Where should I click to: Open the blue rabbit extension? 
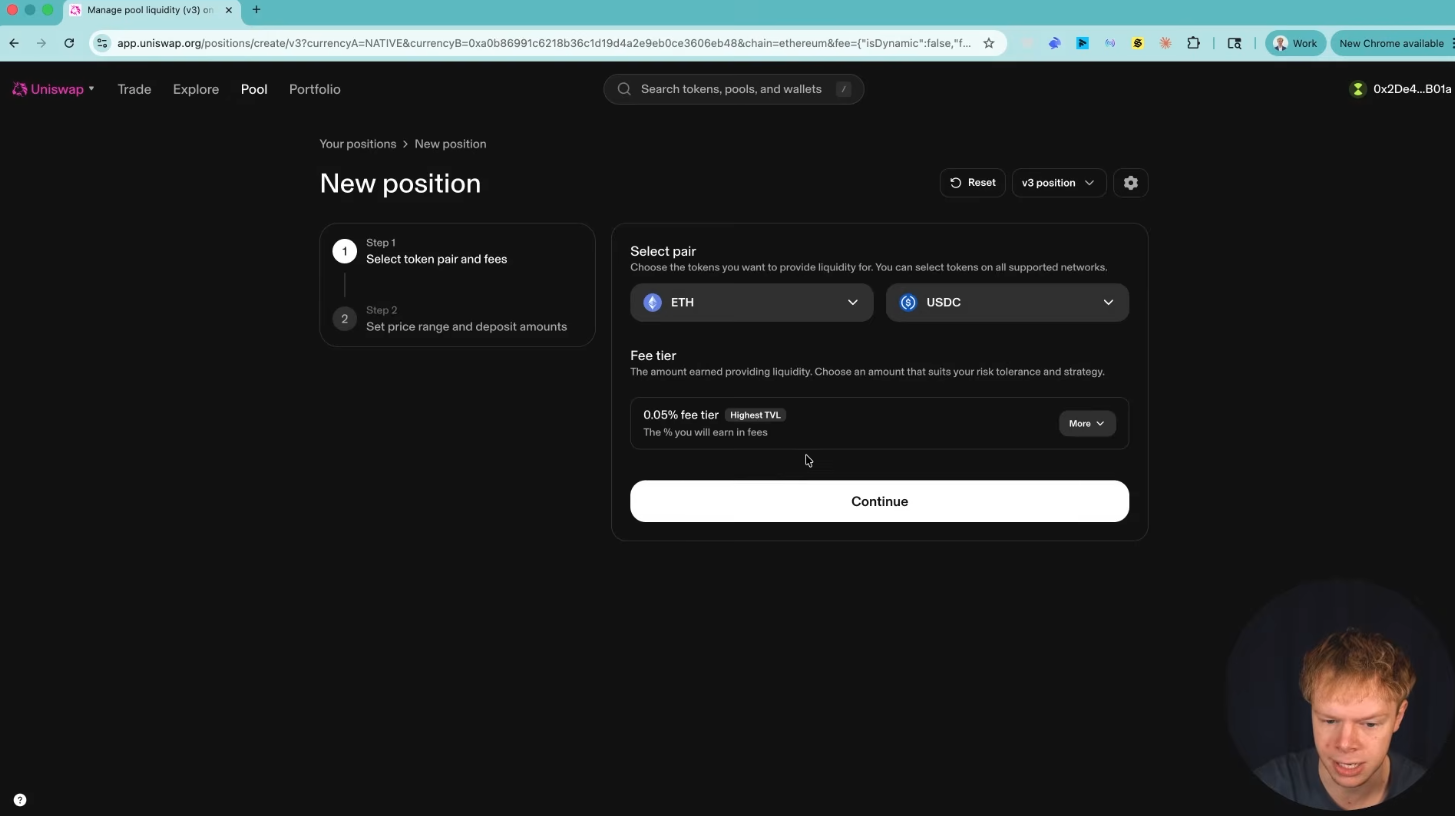pos(1054,43)
